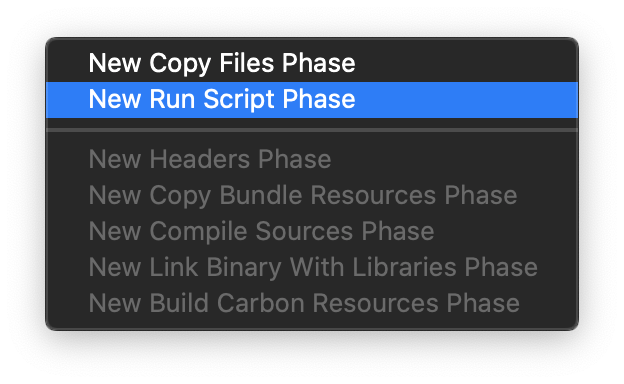The height and width of the screenshot is (384, 624).
Task: Click the disabled Link Binary With Libraries entry
Action: pyautogui.click(x=312, y=267)
